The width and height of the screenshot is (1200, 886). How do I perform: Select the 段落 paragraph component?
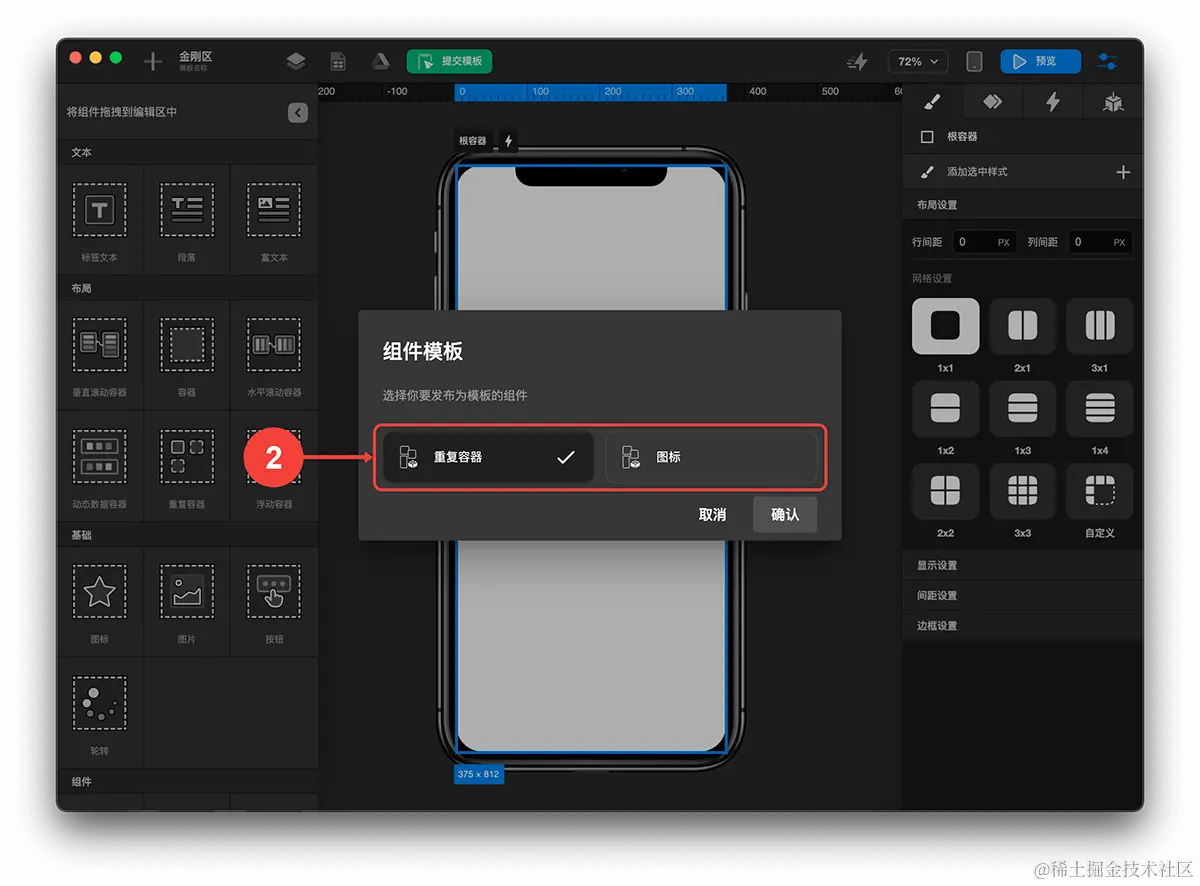(187, 221)
